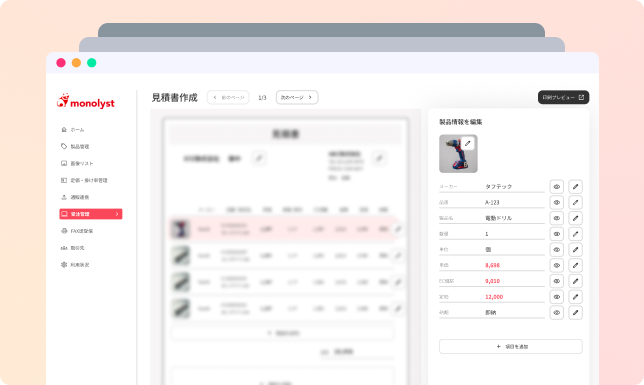Edit the product image with the pencil overlay
644x385 pixels.
pos(467,143)
